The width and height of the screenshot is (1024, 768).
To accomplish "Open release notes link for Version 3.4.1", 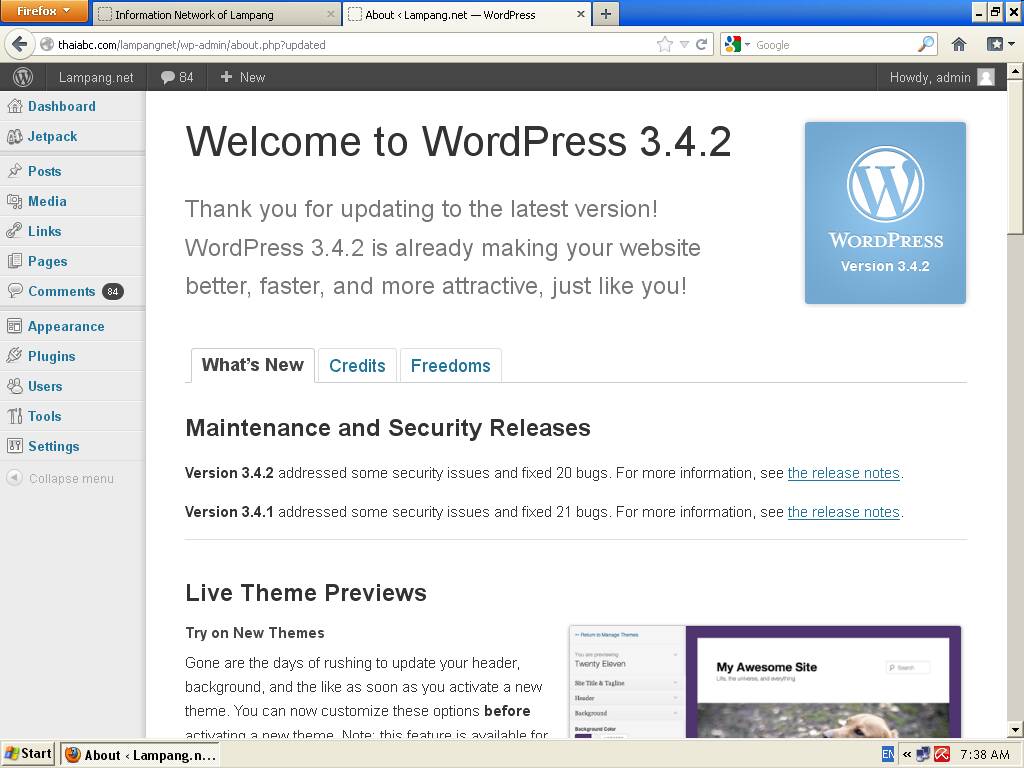I will (x=844, y=512).
